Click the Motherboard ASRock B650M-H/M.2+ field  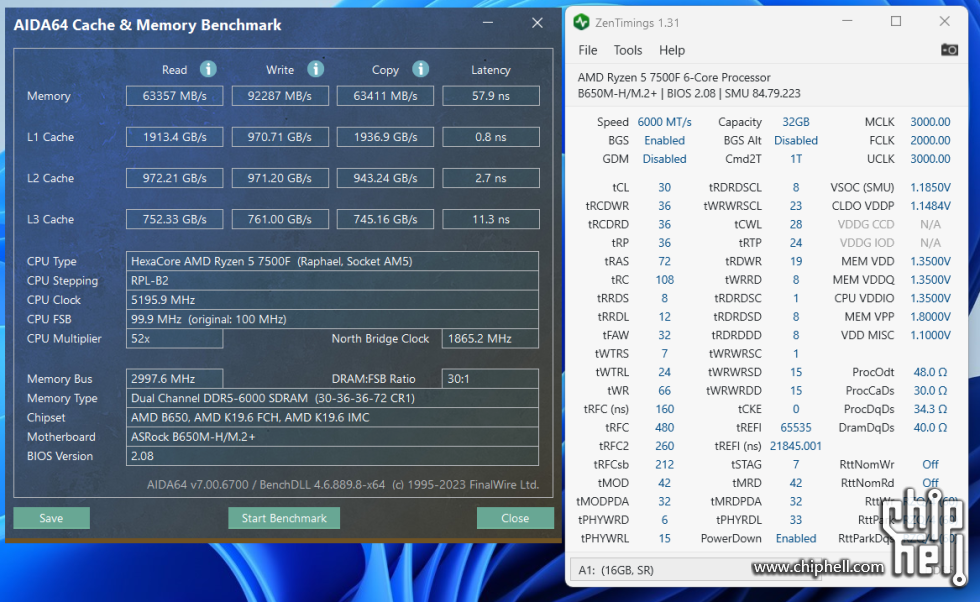(332, 437)
